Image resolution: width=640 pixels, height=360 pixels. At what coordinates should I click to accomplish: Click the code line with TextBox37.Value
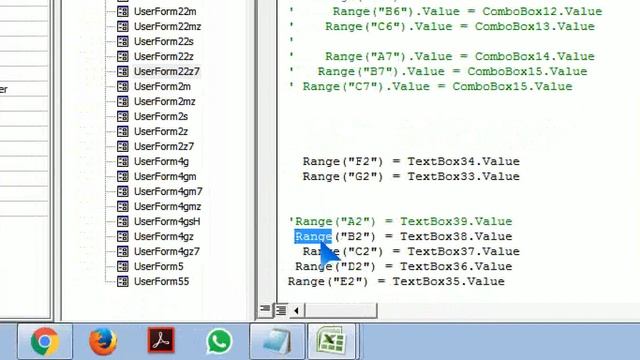point(411,251)
